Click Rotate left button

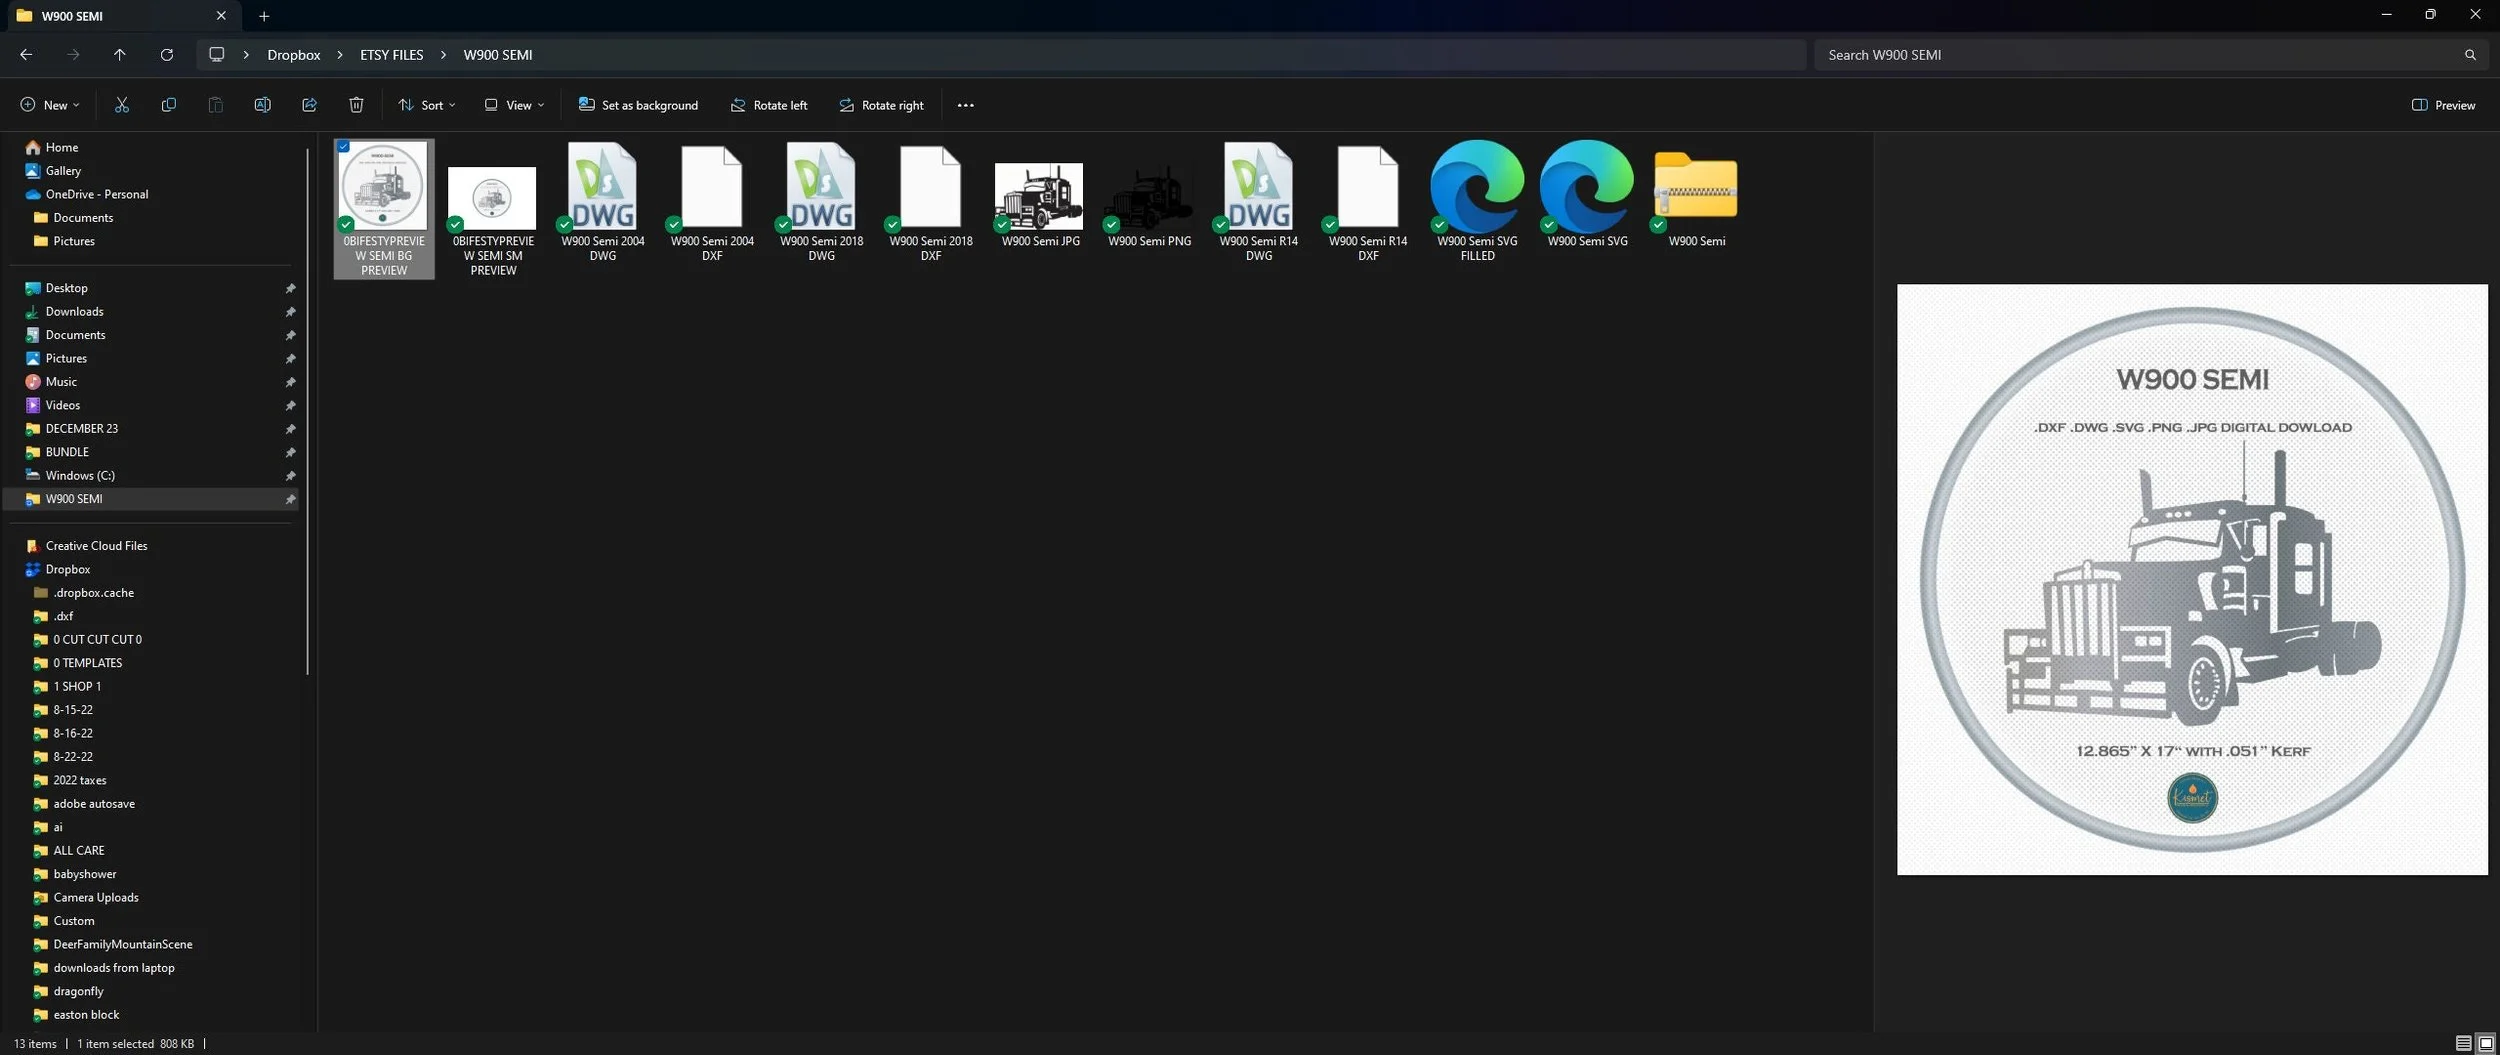pyautogui.click(x=768, y=105)
